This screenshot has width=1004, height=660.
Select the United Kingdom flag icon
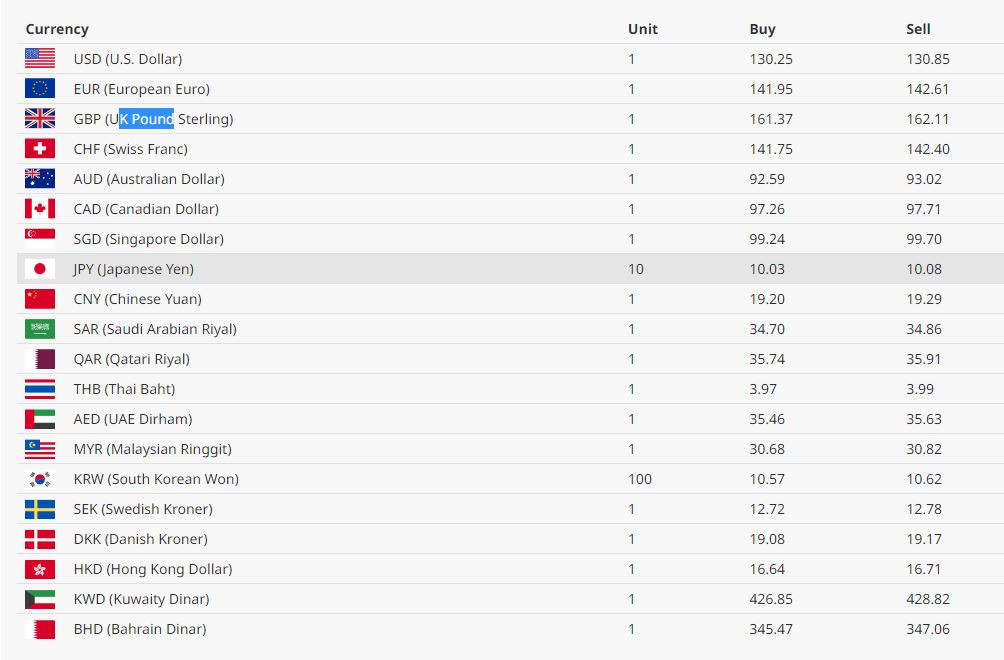point(40,118)
